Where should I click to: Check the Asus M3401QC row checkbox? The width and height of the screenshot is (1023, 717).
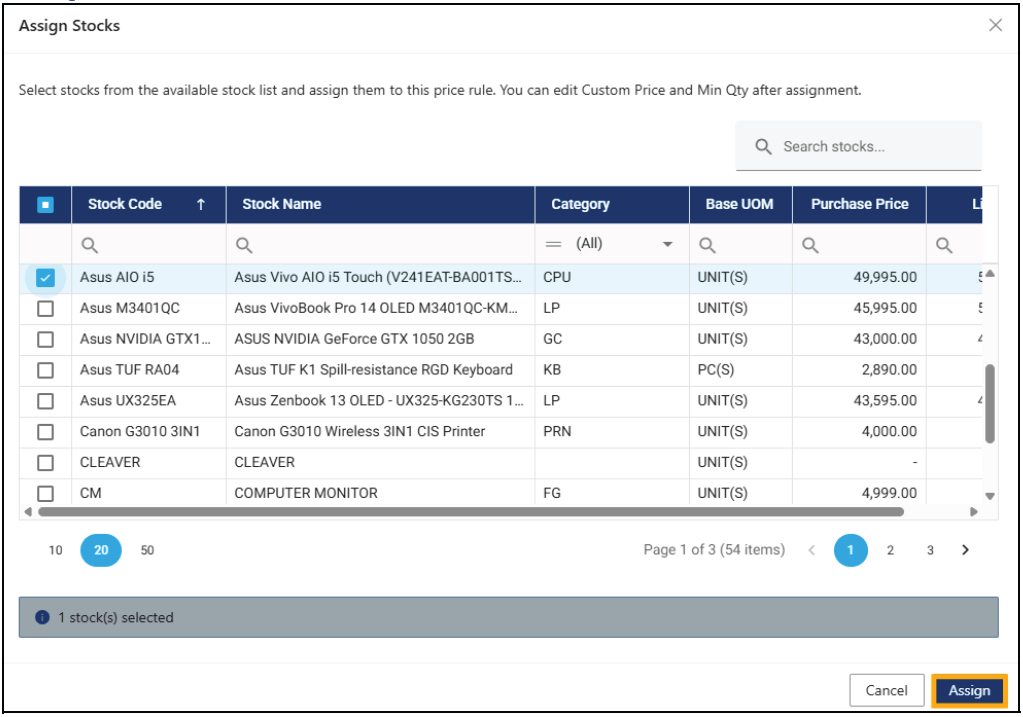pos(45,309)
